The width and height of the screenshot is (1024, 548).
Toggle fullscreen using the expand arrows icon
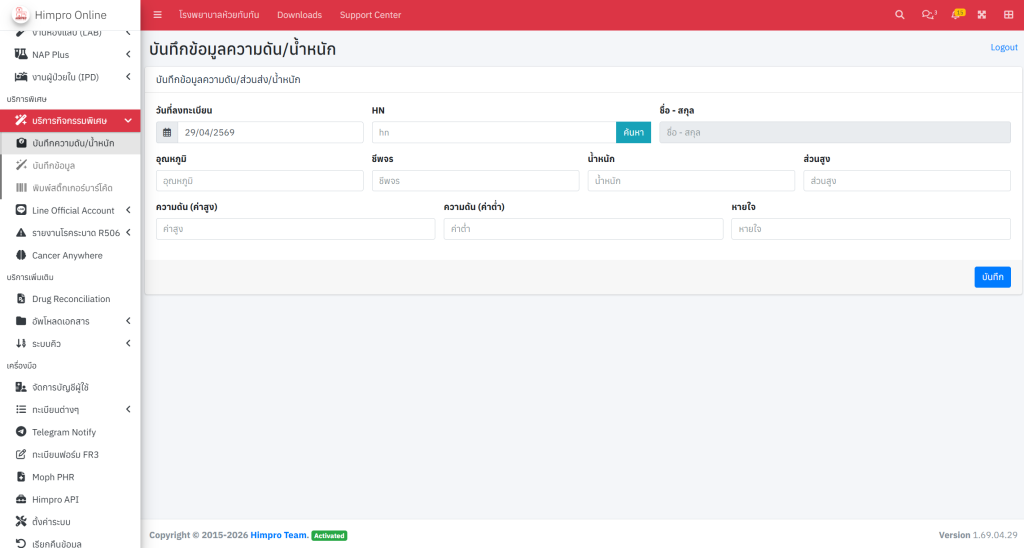[982, 15]
